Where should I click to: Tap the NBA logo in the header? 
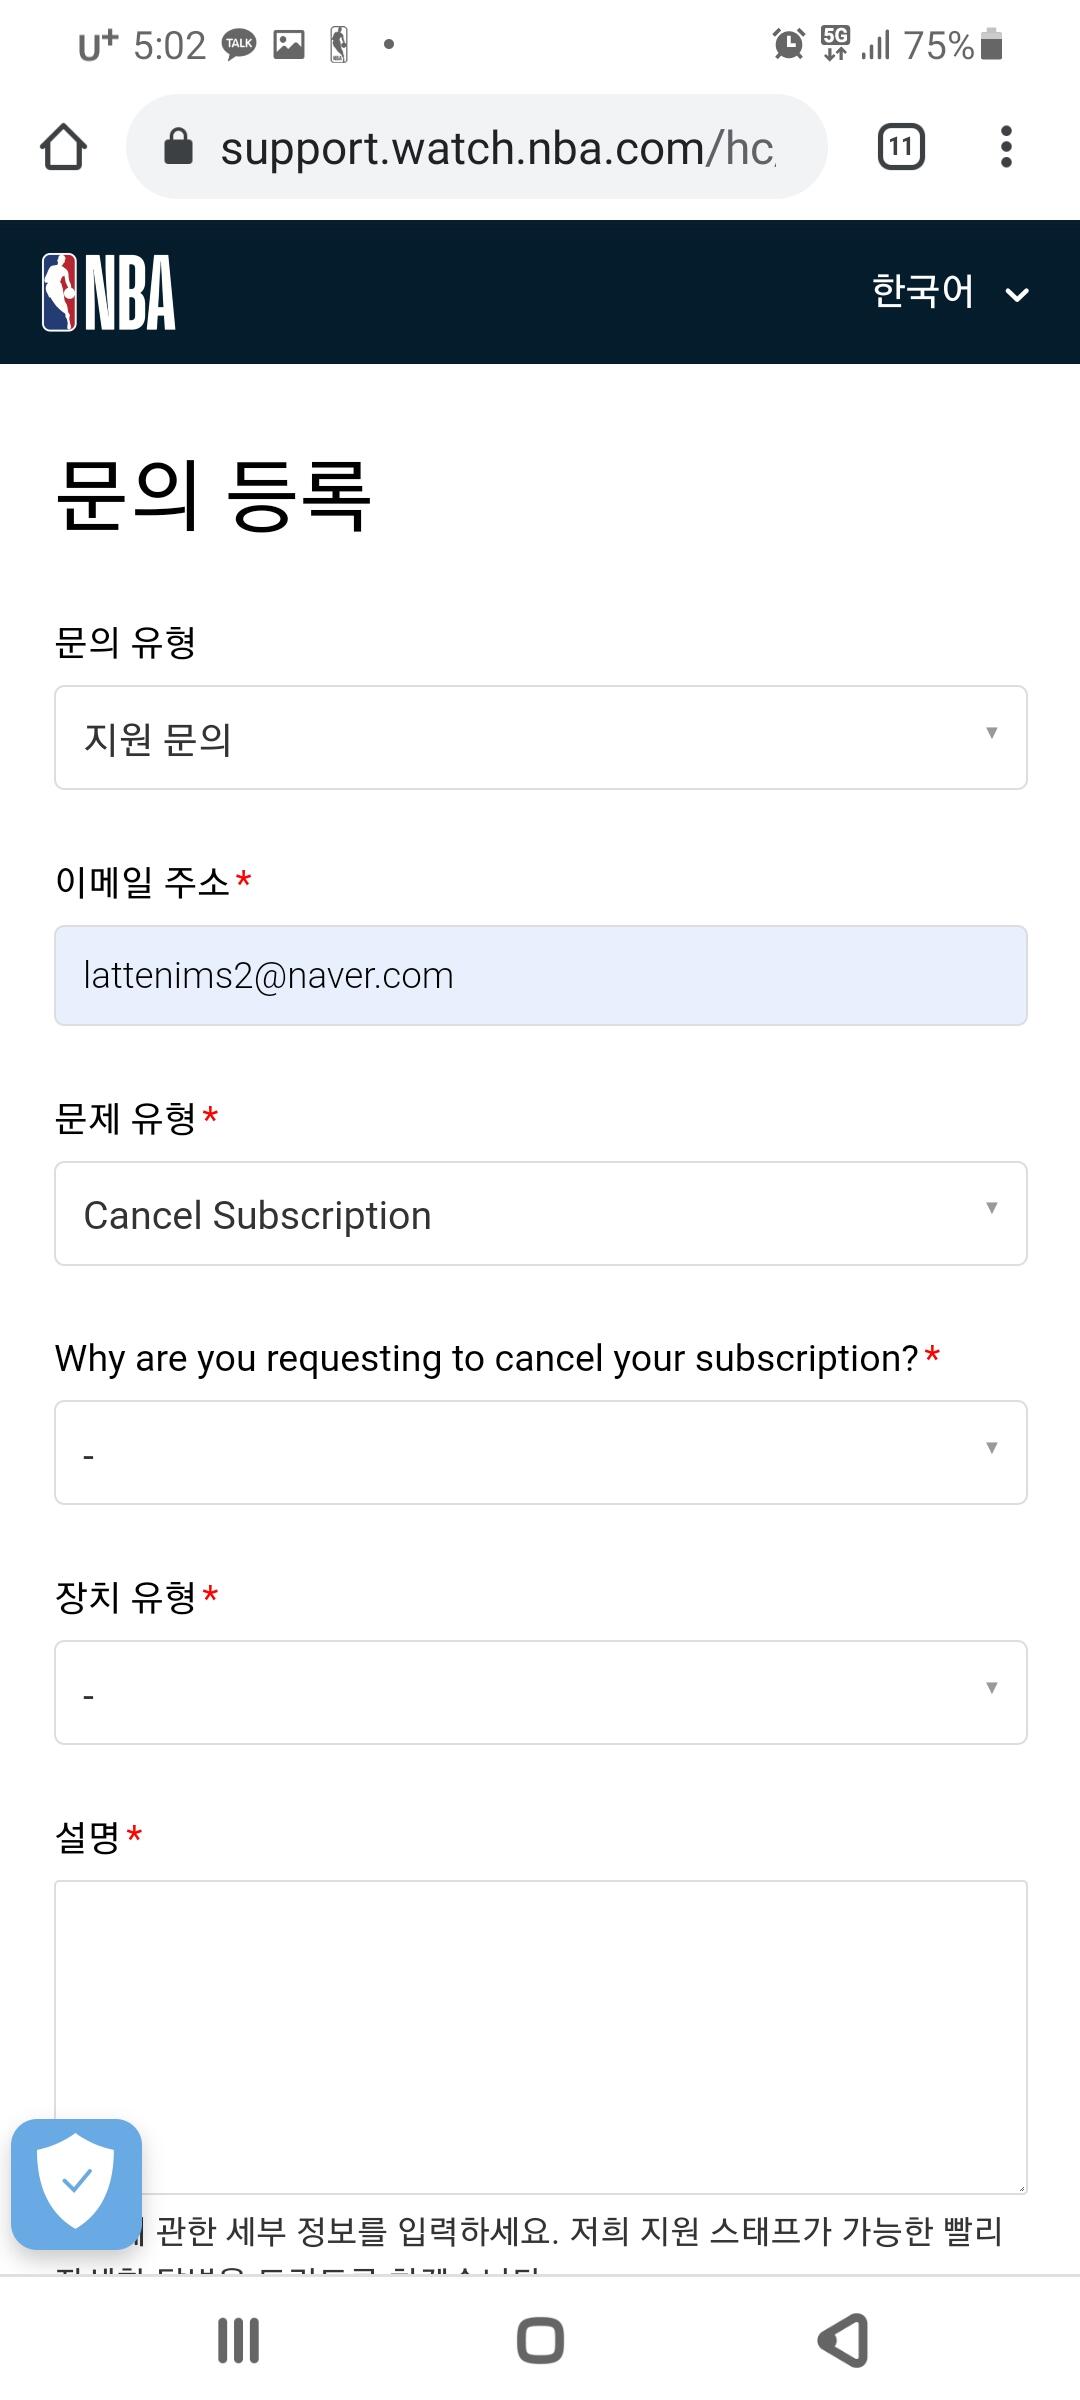[109, 292]
